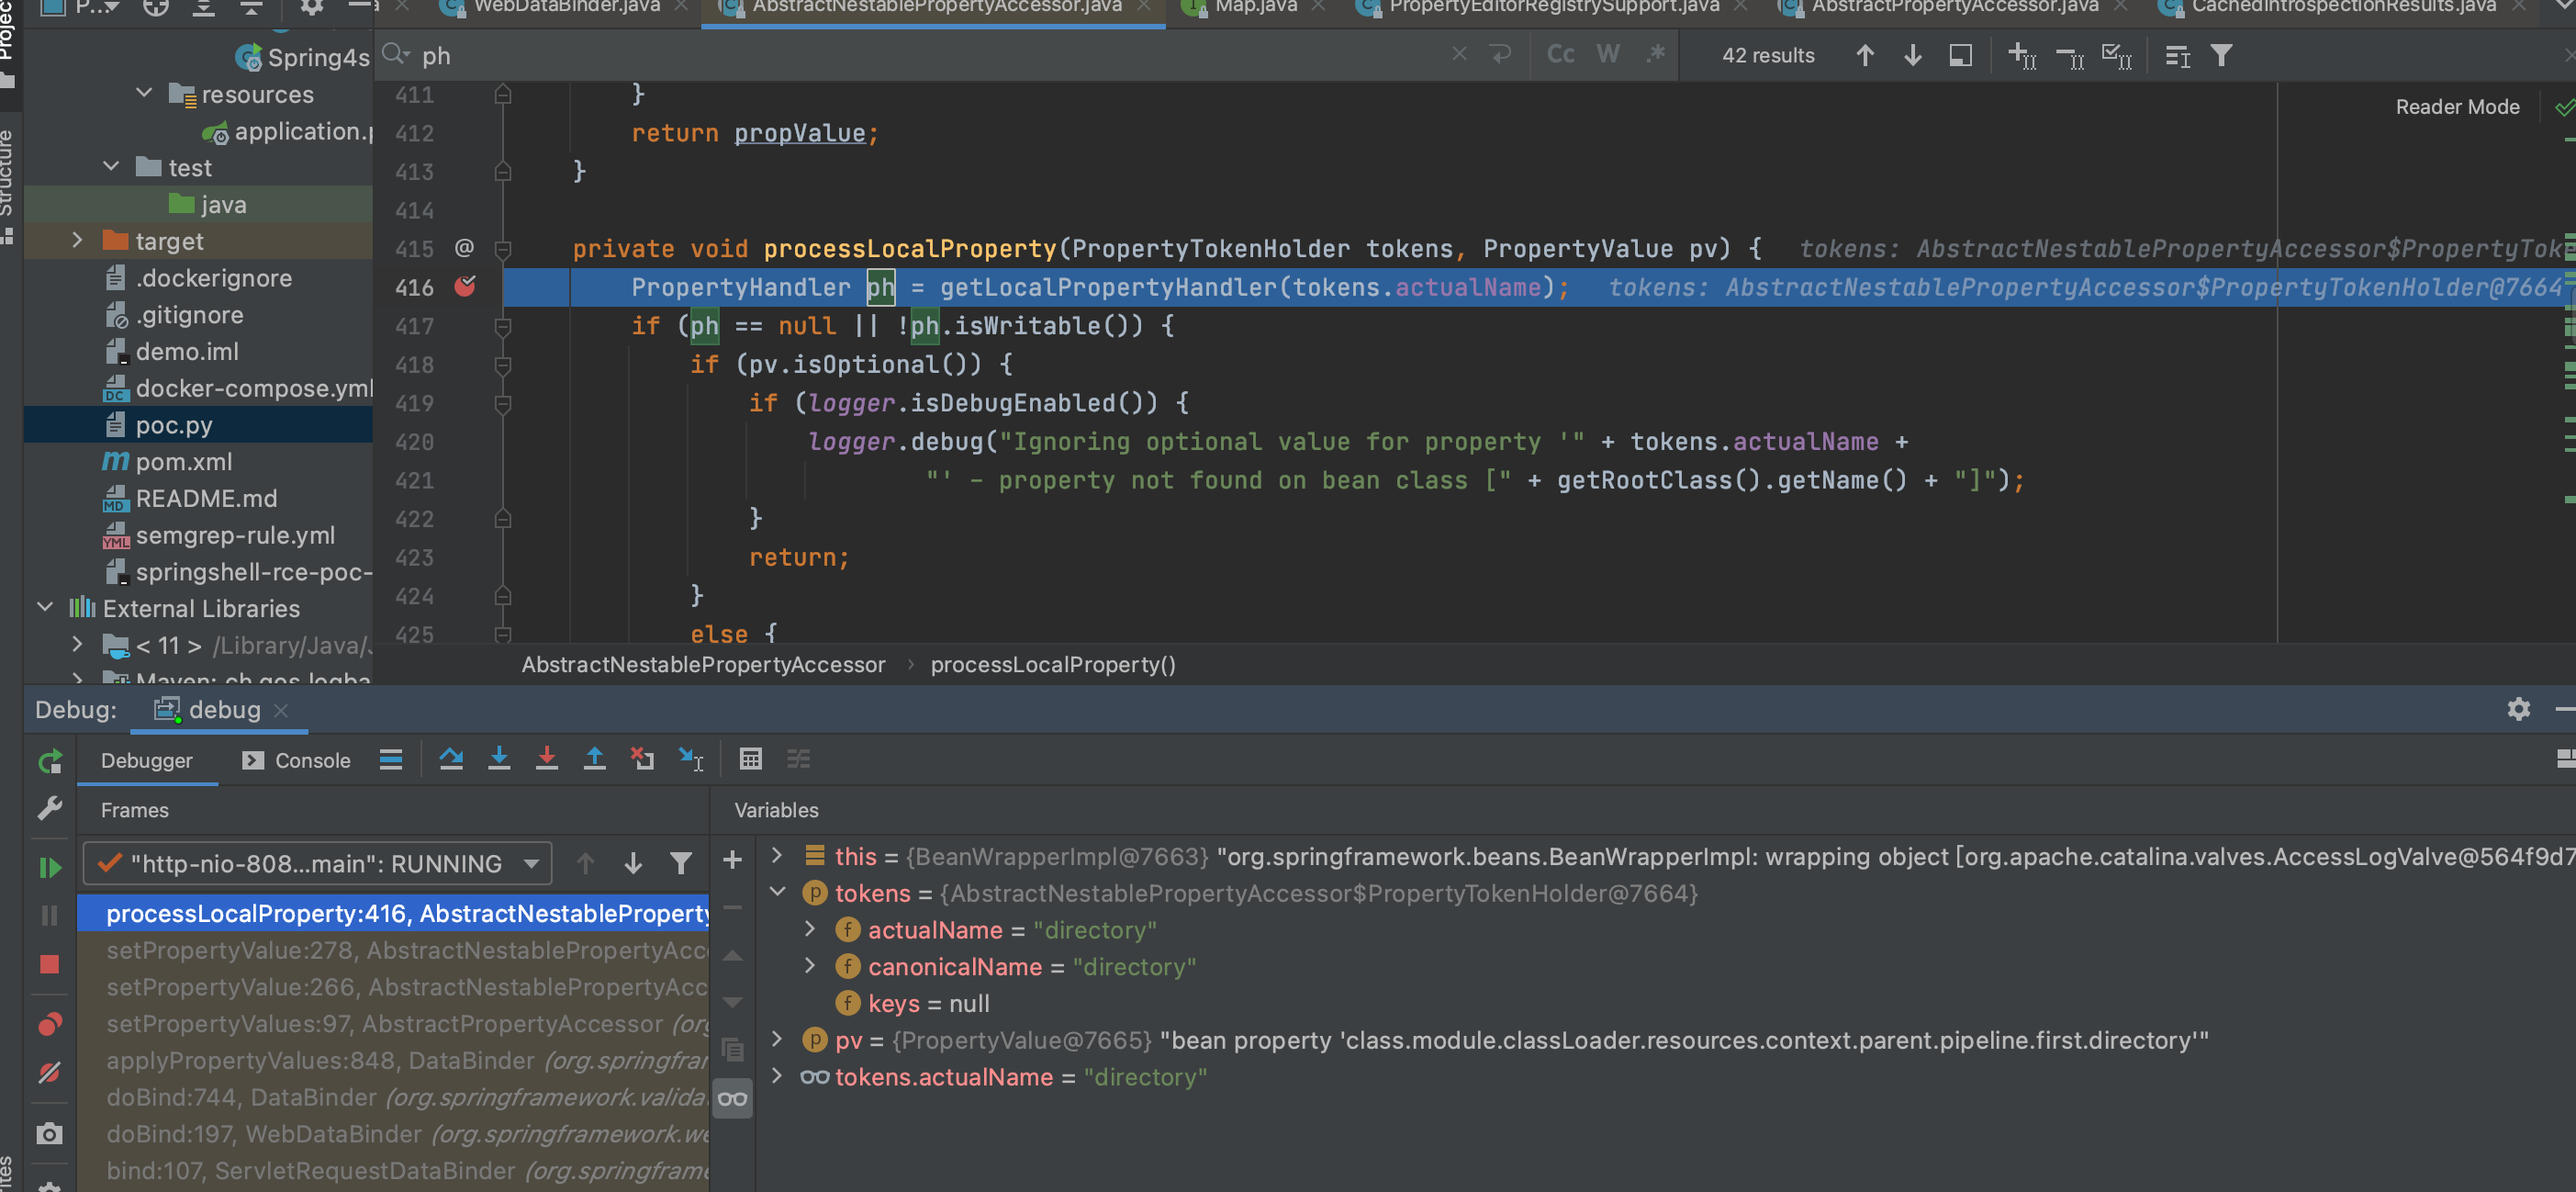Collapse the resources folder
Viewport: 2576px width, 1192px height.
coord(144,93)
